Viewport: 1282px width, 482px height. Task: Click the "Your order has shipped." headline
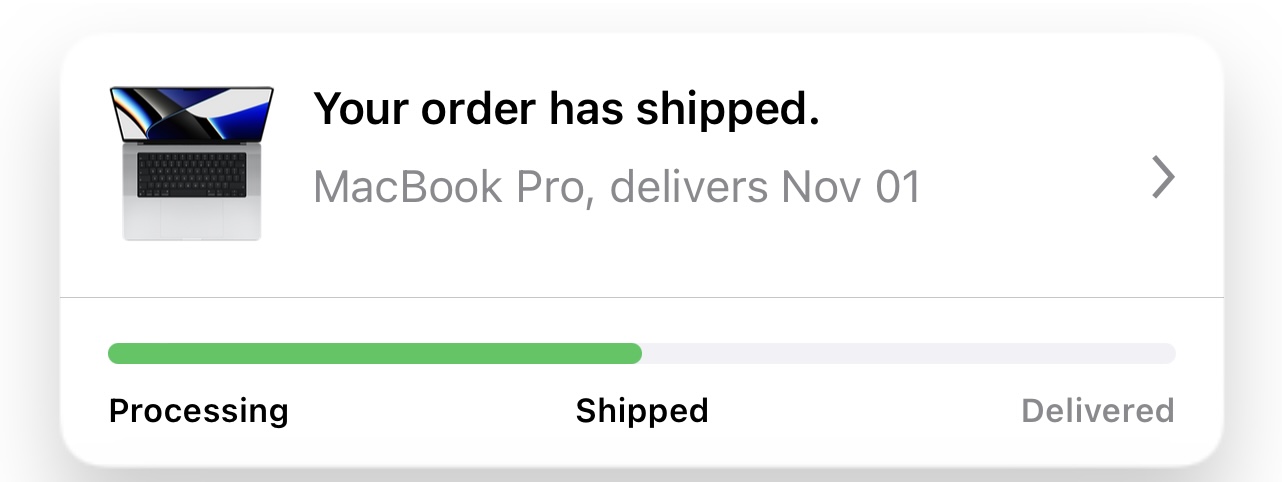pyautogui.click(x=566, y=110)
